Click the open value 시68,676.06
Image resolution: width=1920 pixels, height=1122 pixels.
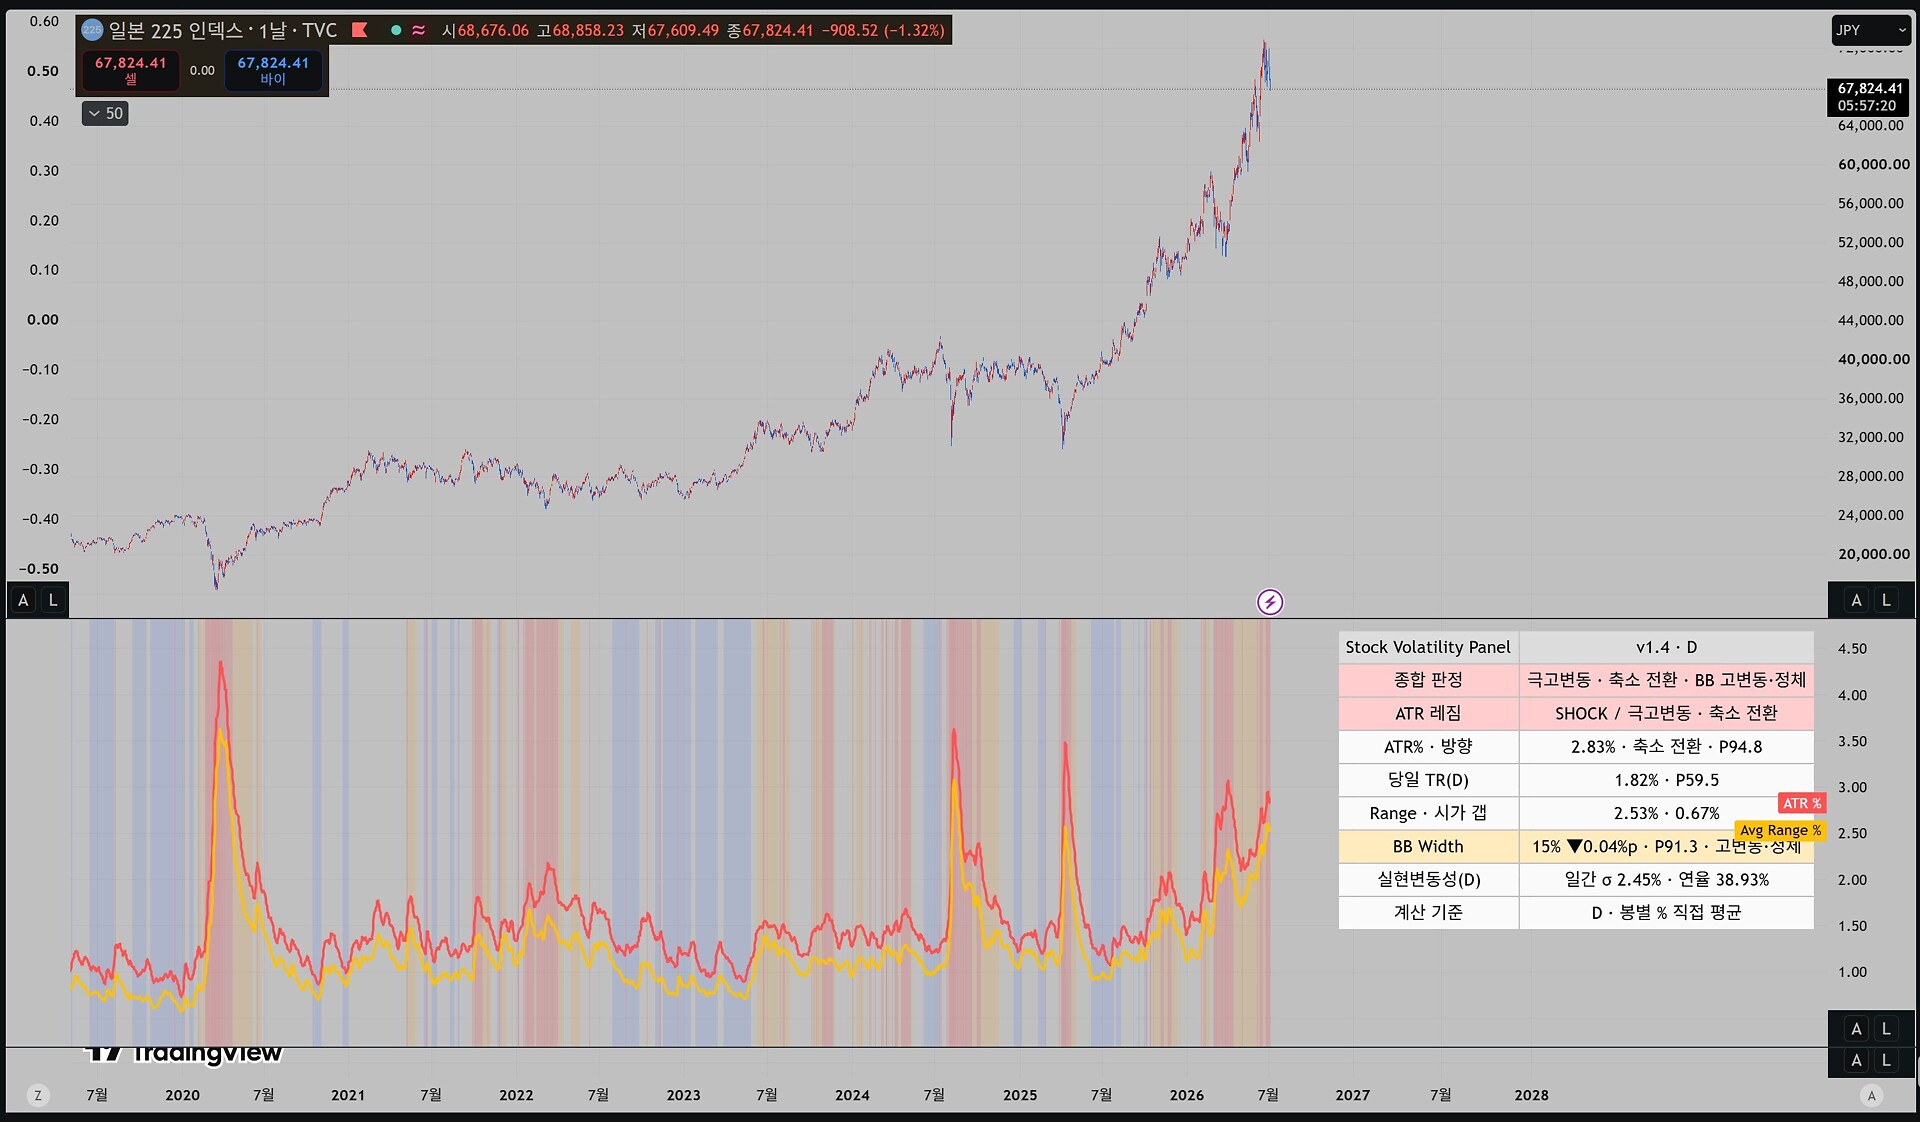[x=486, y=30]
